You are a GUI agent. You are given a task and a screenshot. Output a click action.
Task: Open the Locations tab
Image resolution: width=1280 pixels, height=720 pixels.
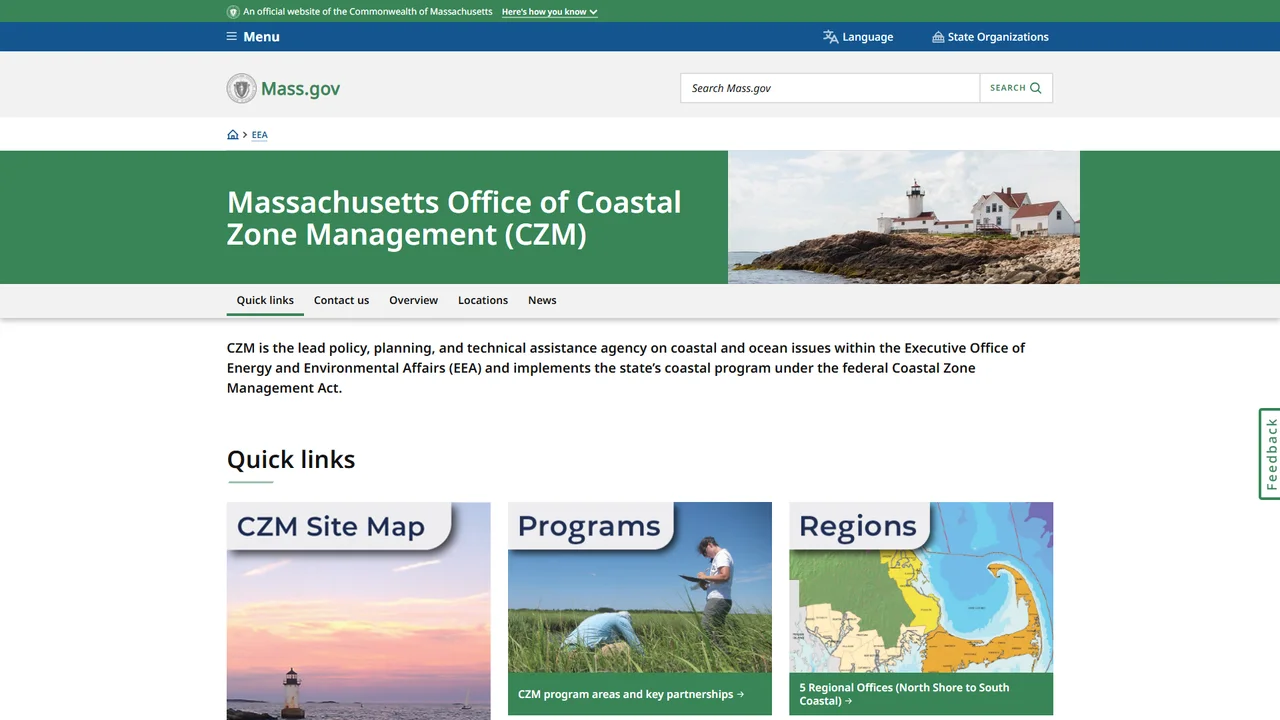tap(483, 300)
